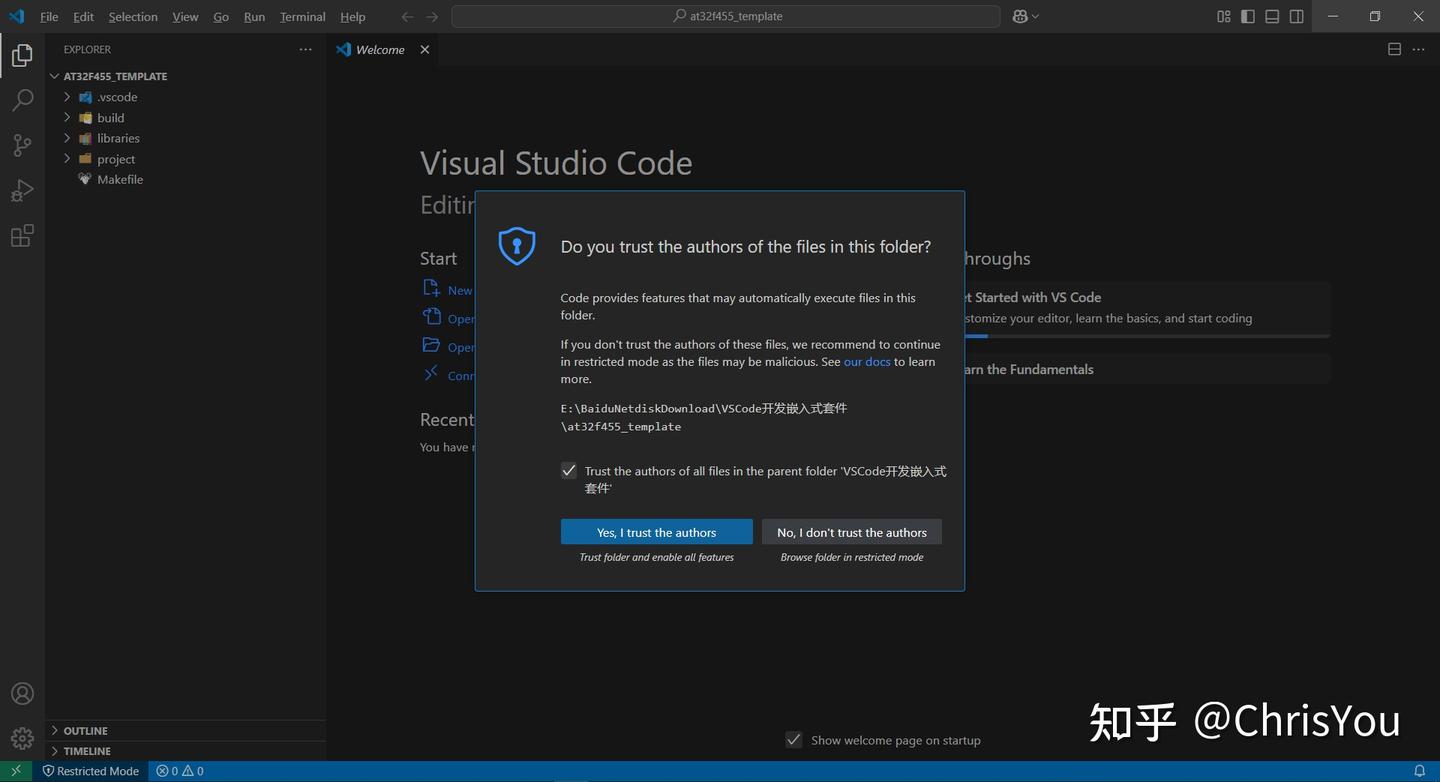Click the at32f455_template search box at the top
This screenshot has height=782, width=1440.
[727, 15]
